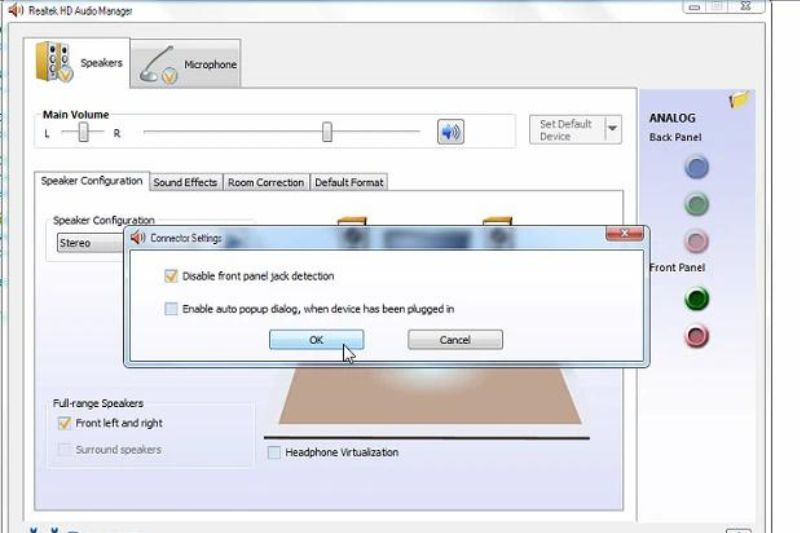This screenshot has width=800, height=533.
Task: Open the Sound Effects tab
Action: pos(186,182)
